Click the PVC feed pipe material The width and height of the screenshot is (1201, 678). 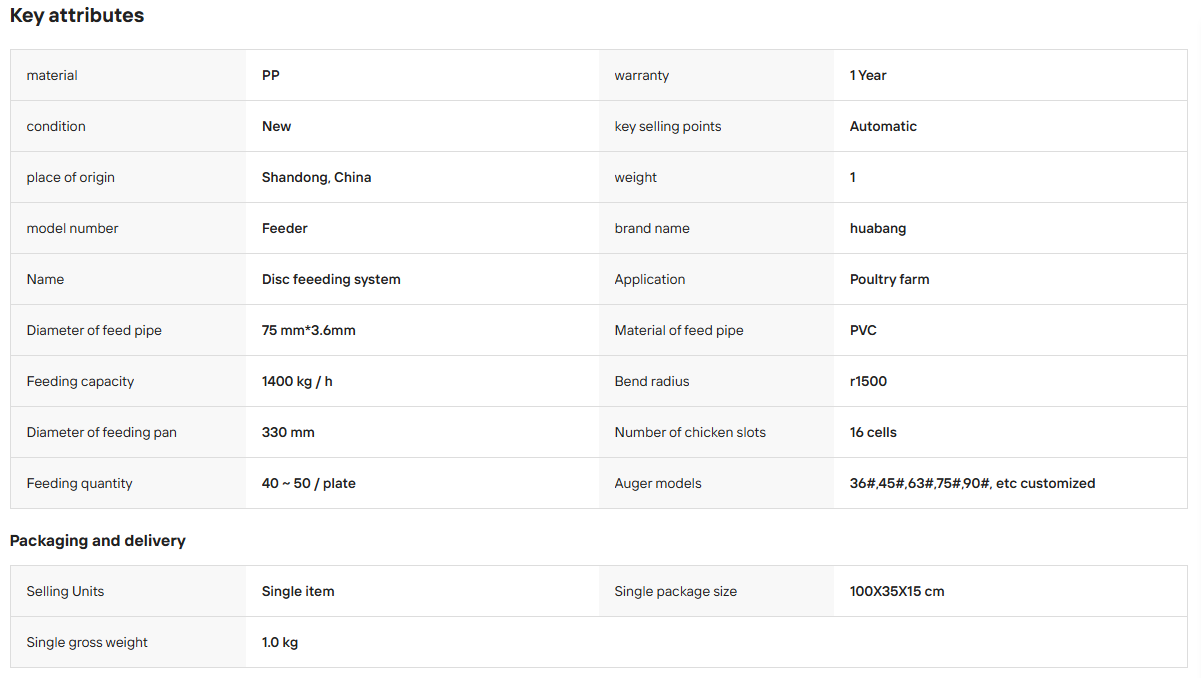(863, 330)
